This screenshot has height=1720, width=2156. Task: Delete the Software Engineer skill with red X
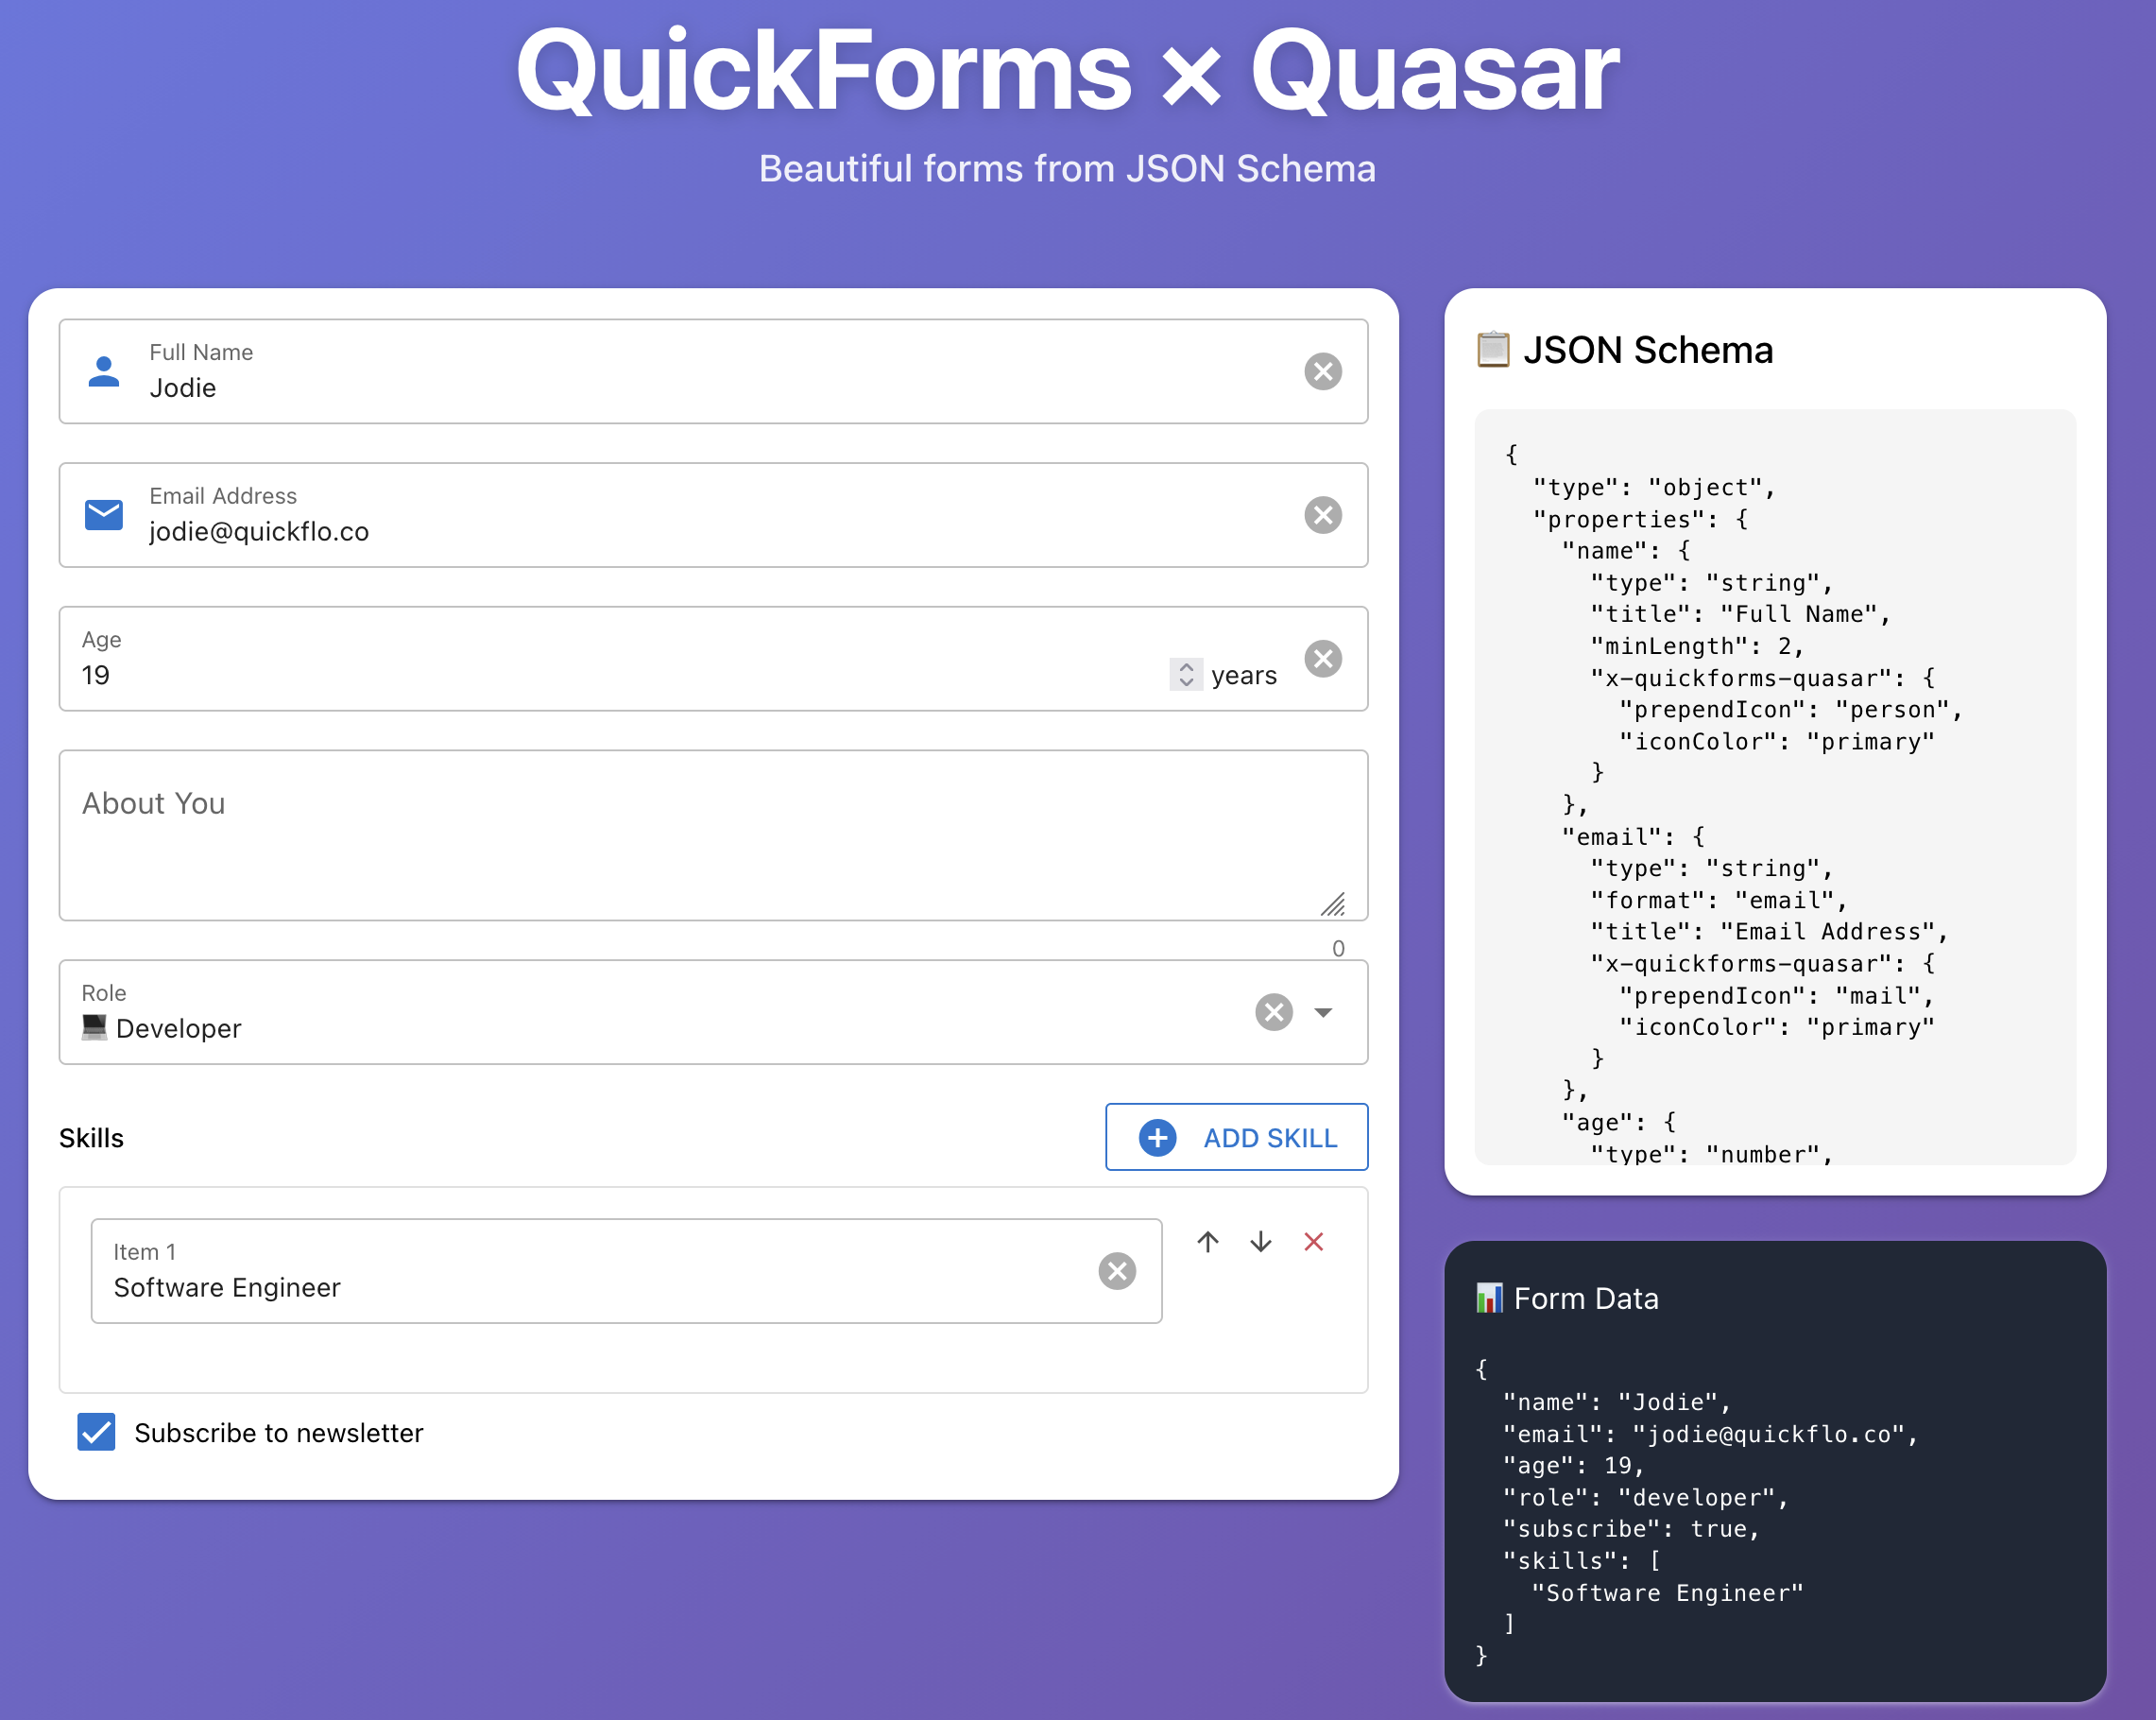[x=1314, y=1242]
